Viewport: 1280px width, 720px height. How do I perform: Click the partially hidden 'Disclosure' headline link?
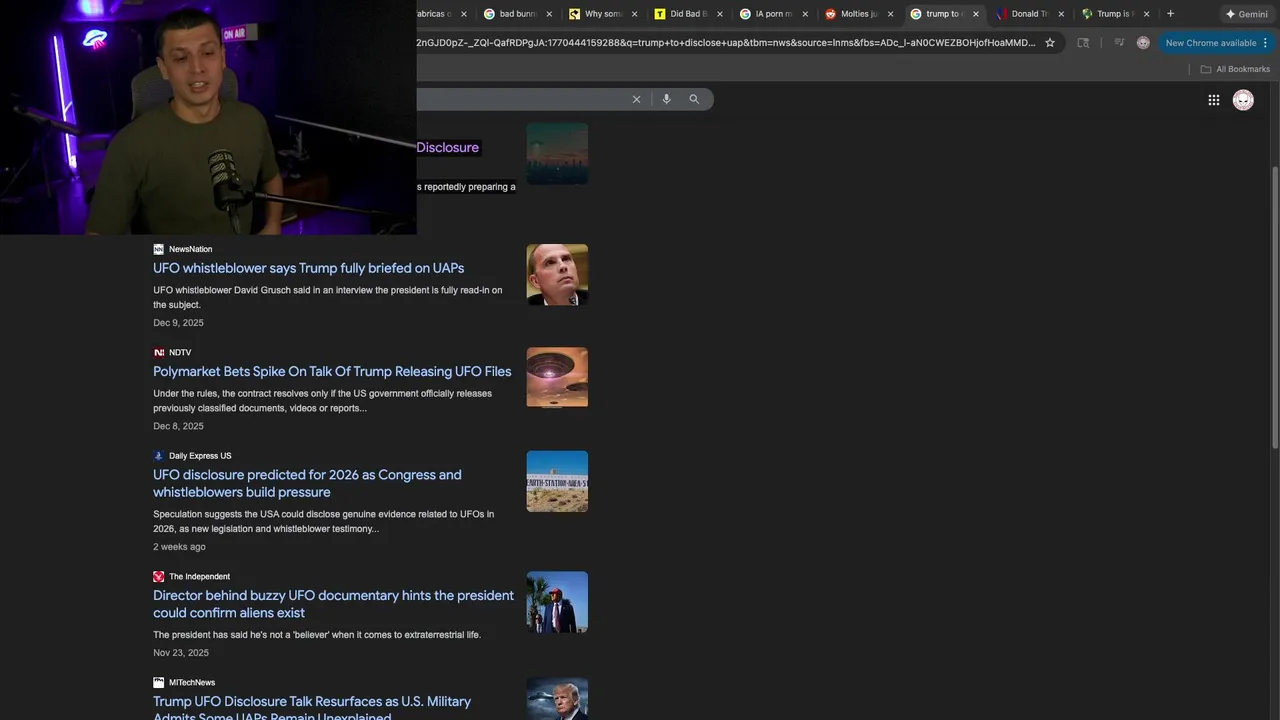[448, 147]
